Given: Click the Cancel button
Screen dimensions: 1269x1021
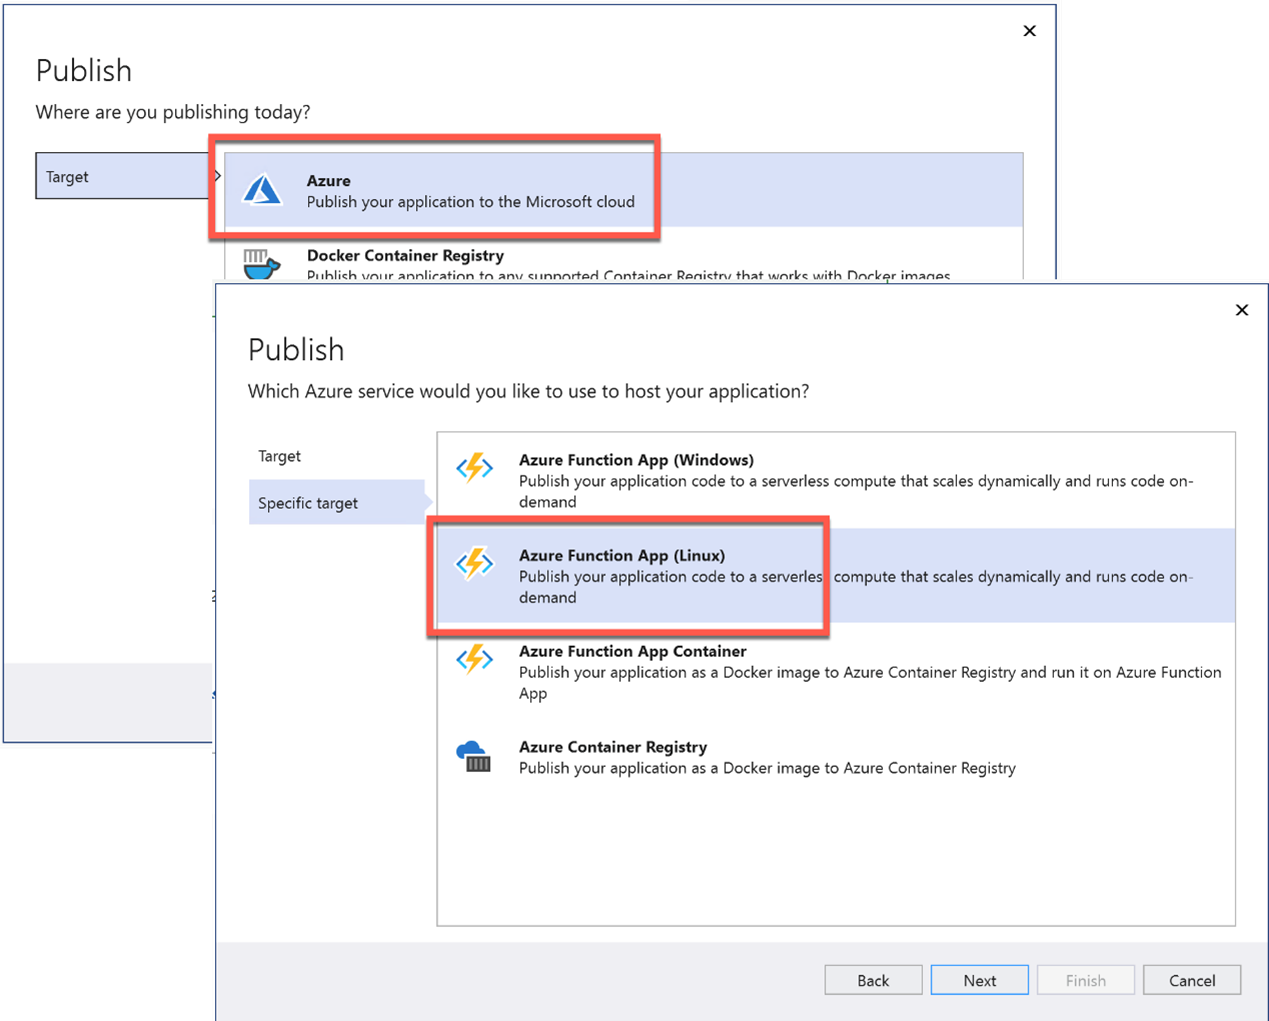Looking at the screenshot, I should coord(1192,980).
